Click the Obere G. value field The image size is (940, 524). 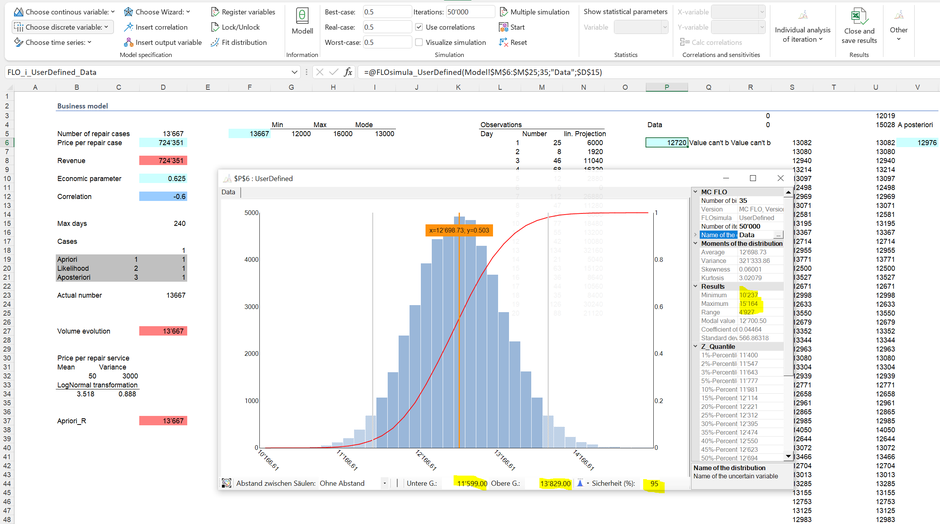(555, 483)
